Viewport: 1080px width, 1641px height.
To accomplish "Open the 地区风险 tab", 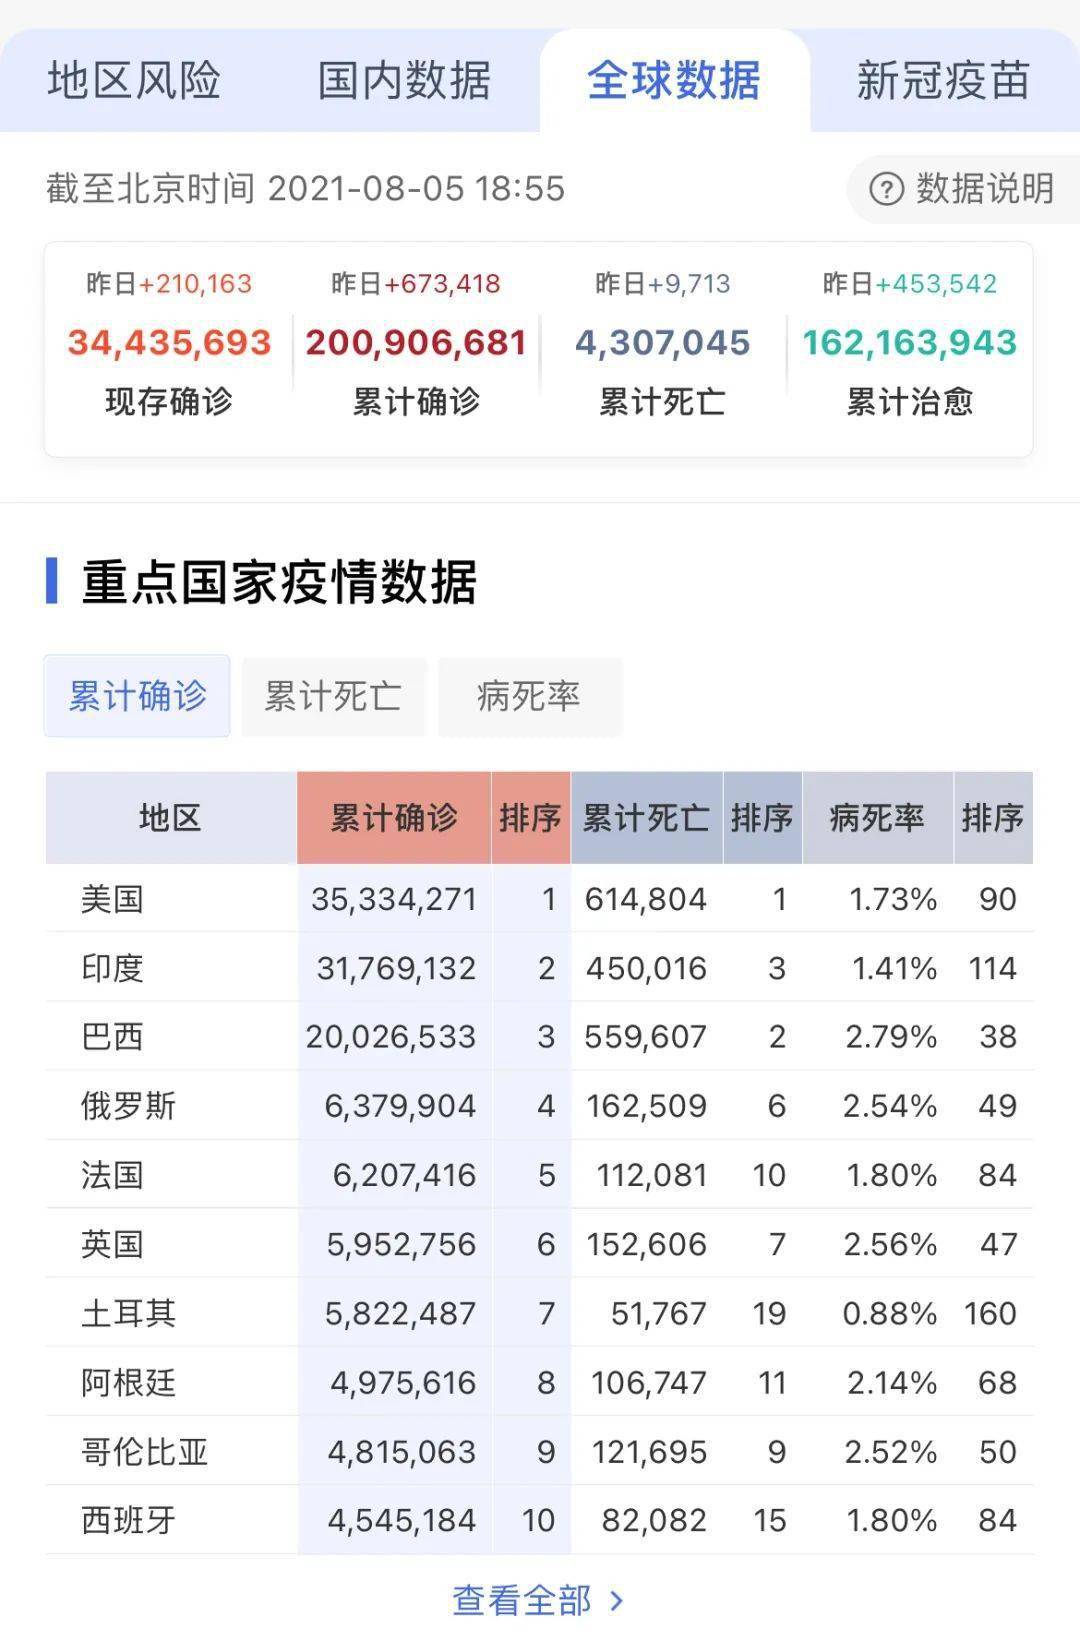I will (134, 81).
